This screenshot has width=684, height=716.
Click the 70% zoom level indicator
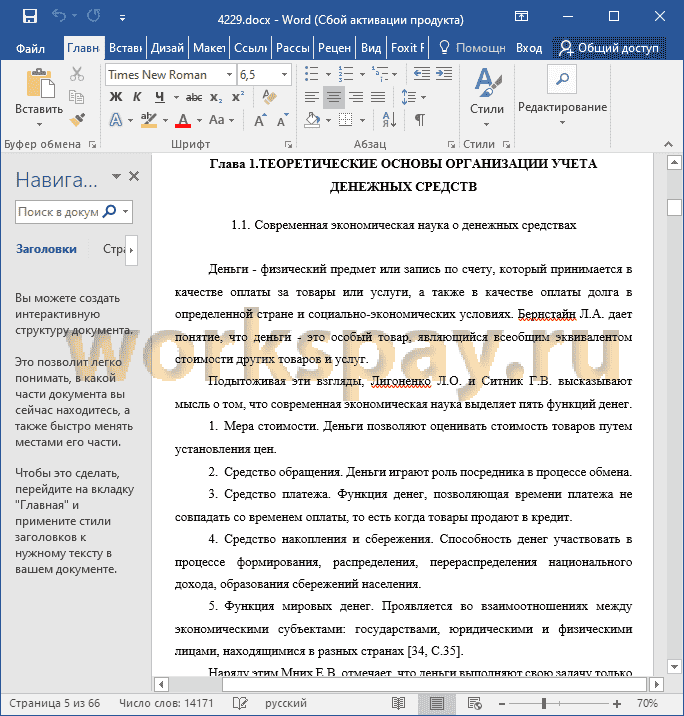click(x=647, y=703)
